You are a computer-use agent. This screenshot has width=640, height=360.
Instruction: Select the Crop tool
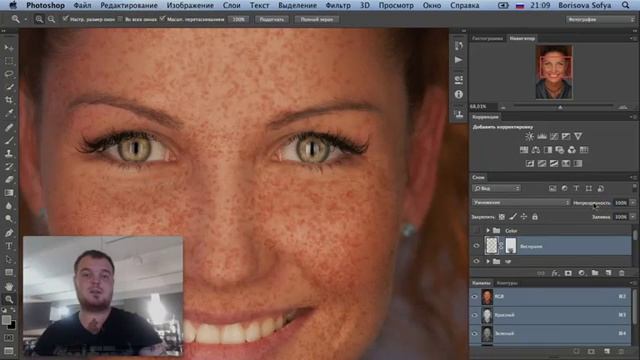(9, 100)
